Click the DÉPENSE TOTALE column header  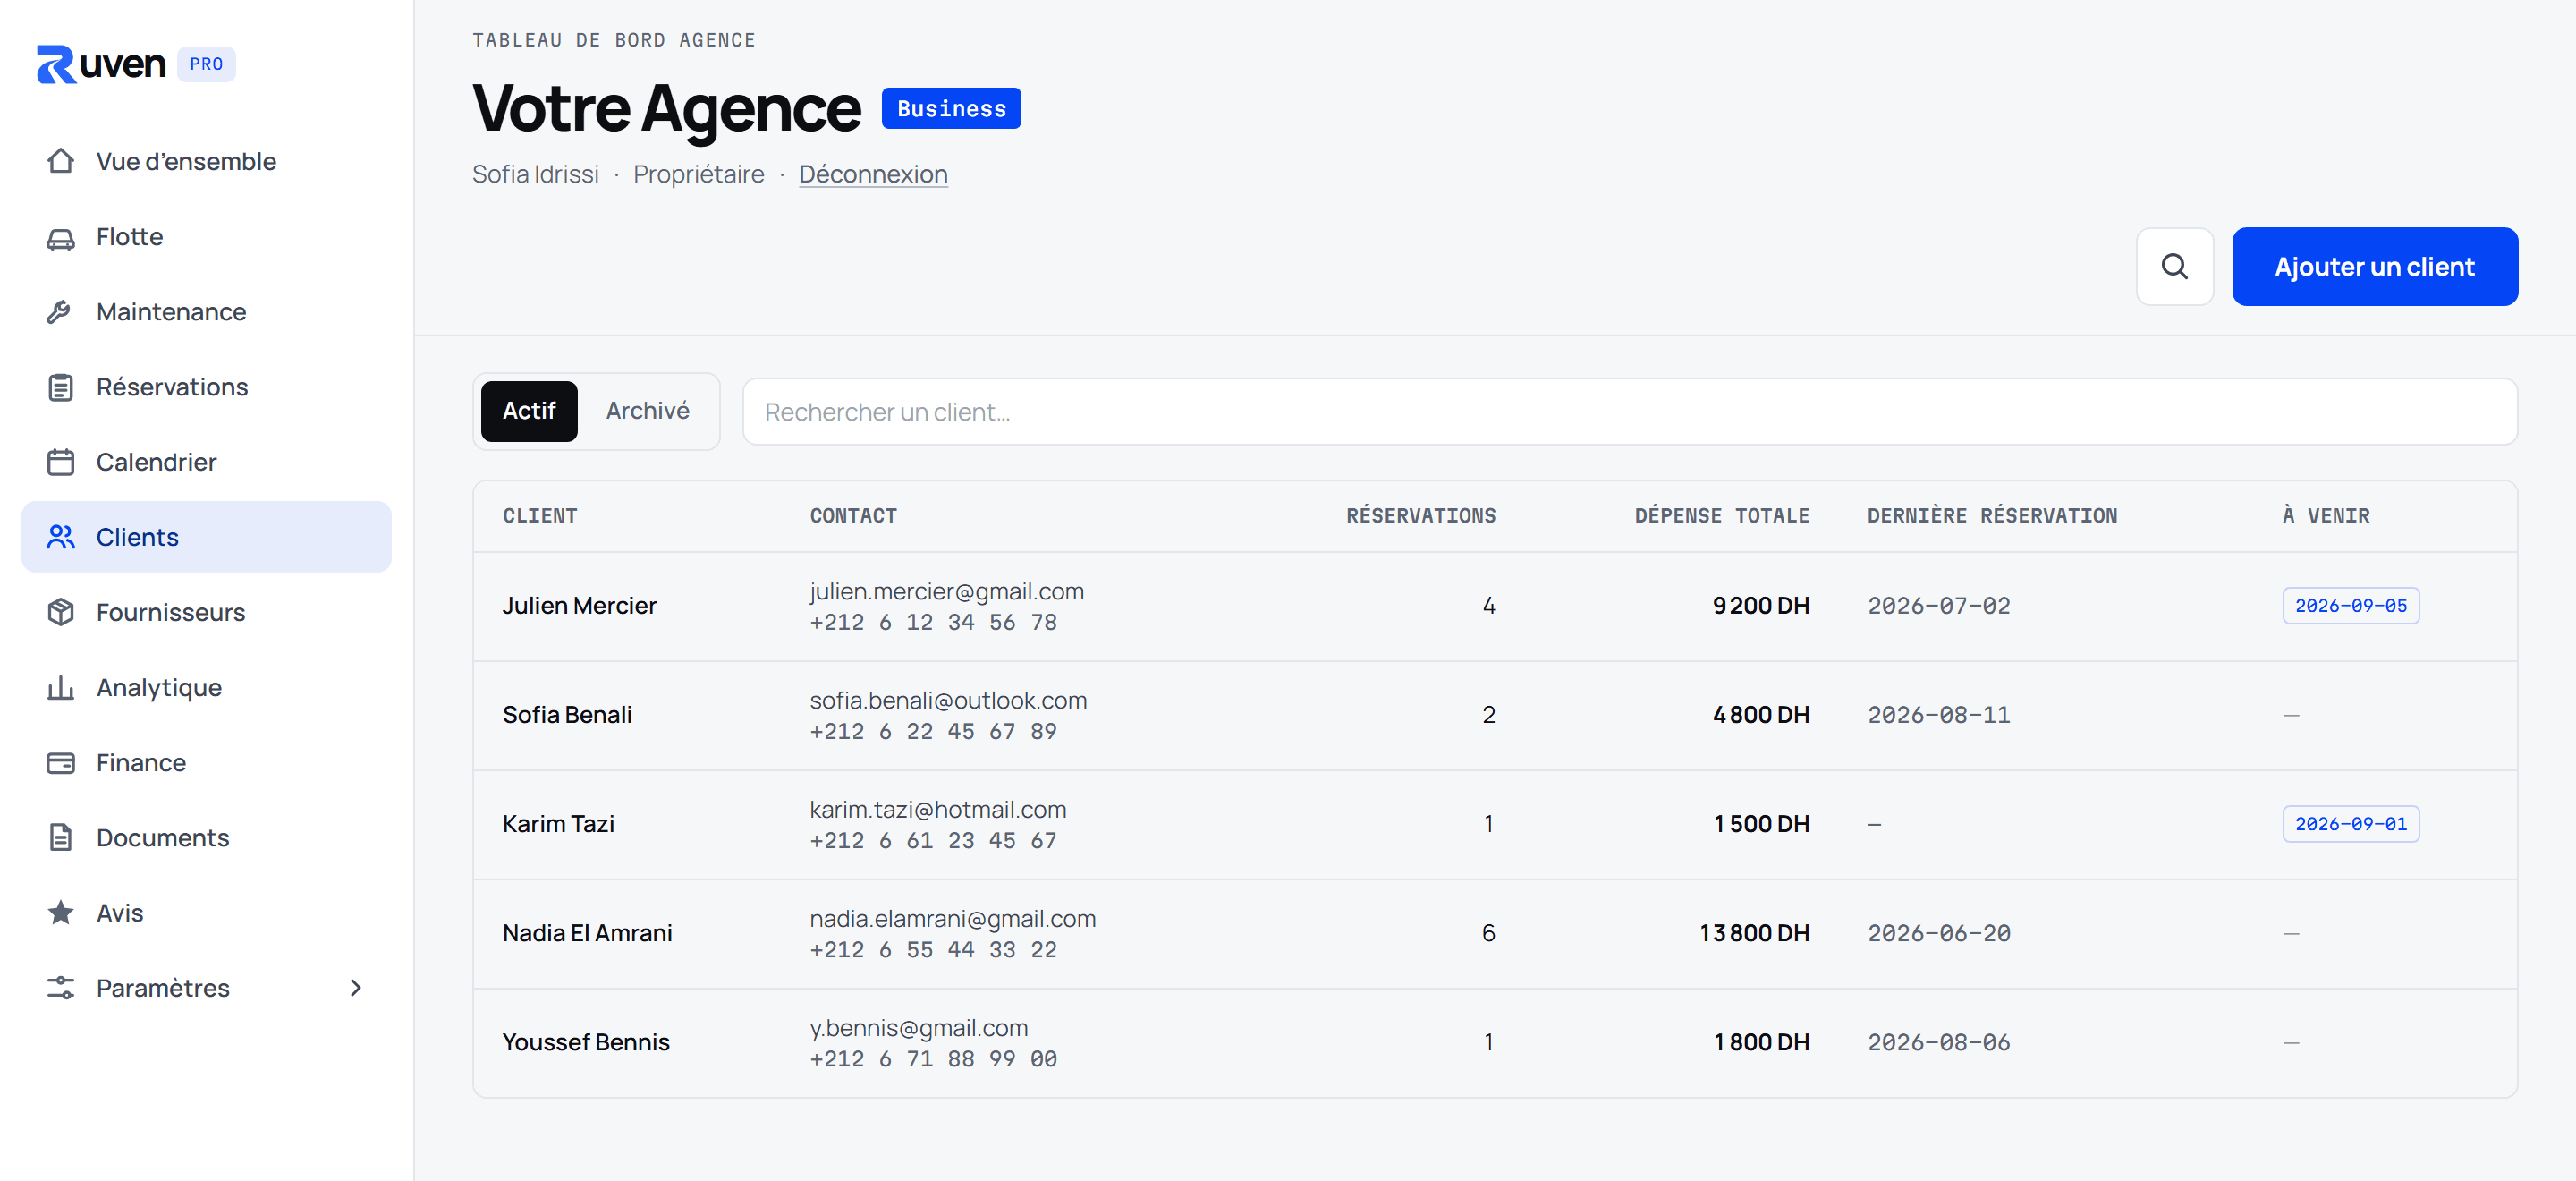(x=1721, y=516)
